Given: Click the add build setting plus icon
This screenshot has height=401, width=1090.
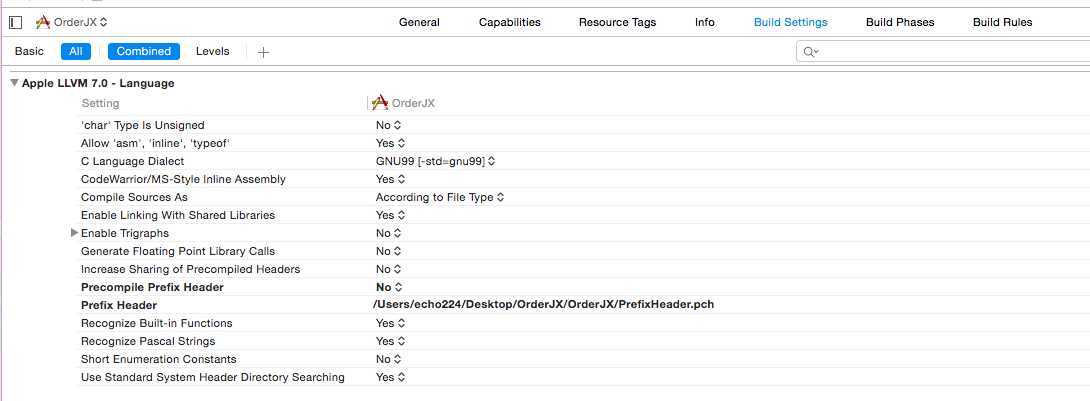Looking at the screenshot, I should coord(263,52).
